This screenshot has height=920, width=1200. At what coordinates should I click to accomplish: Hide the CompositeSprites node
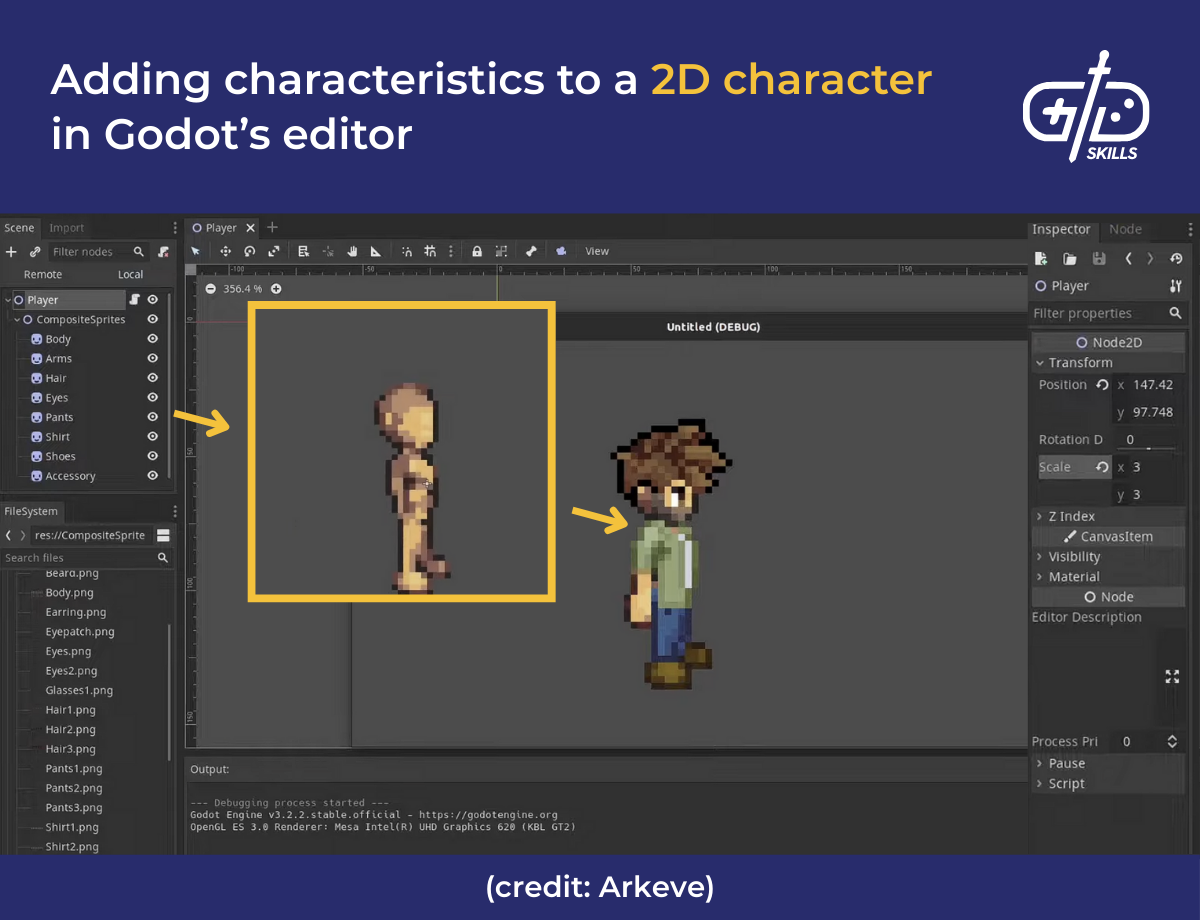[151, 319]
